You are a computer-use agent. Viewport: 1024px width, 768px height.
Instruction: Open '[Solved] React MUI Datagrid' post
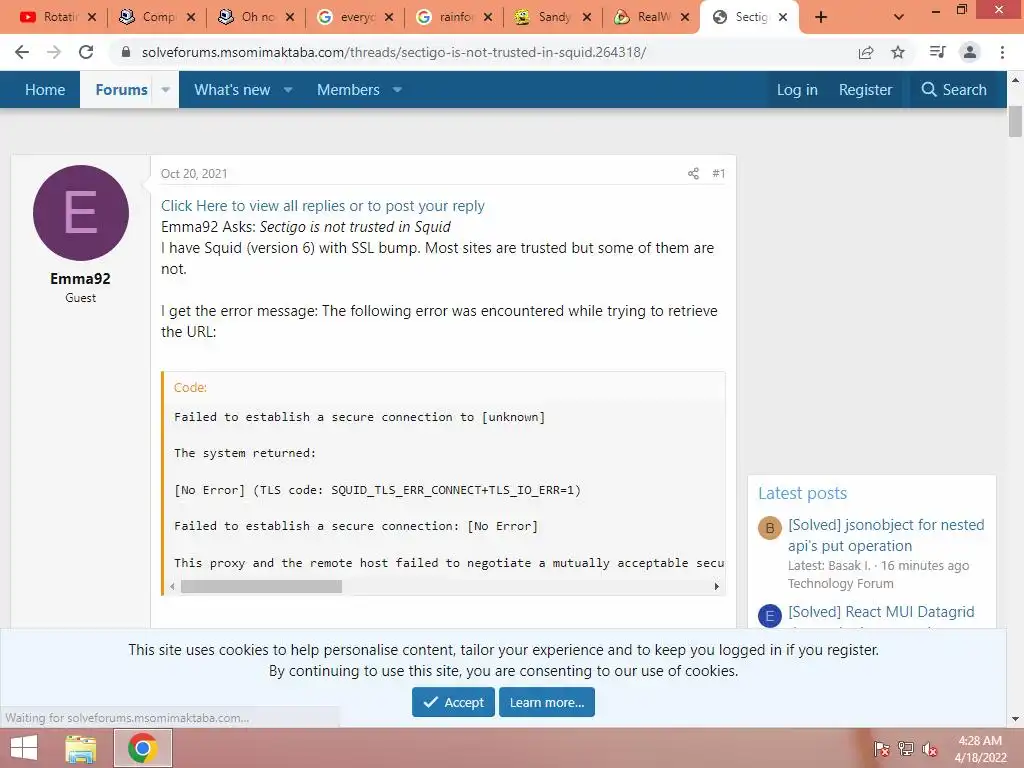[x=881, y=612]
